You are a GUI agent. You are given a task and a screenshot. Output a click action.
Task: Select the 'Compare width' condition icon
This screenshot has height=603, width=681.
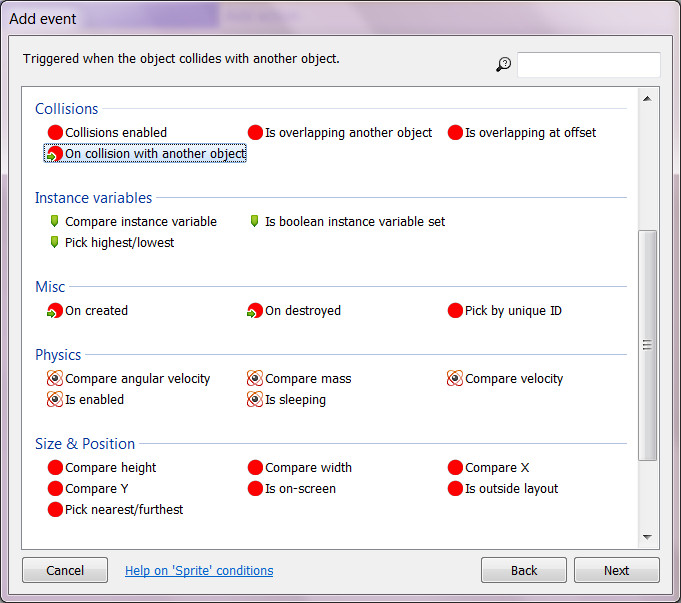(255, 468)
